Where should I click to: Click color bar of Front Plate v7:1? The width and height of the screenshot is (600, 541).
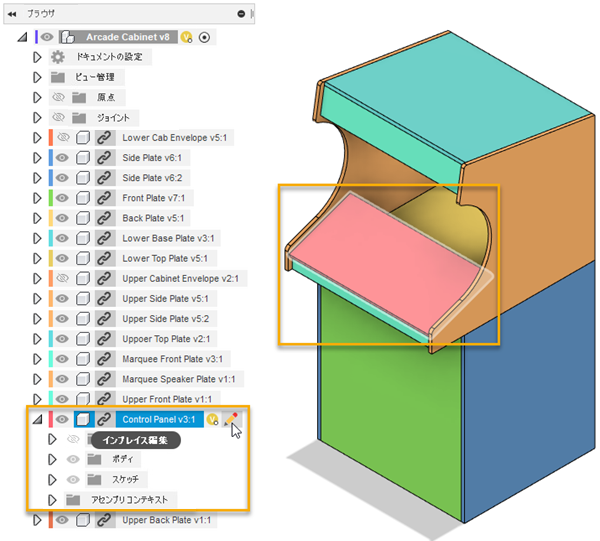51,198
